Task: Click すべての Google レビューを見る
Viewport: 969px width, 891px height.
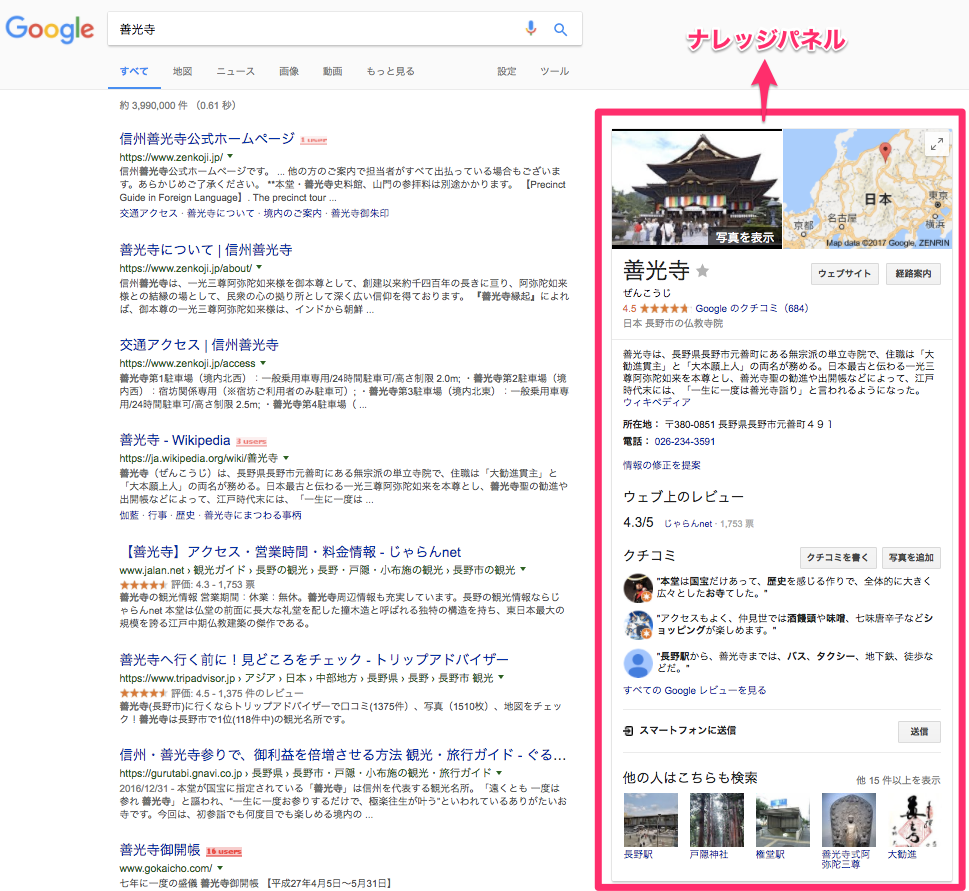Action: [695, 691]
